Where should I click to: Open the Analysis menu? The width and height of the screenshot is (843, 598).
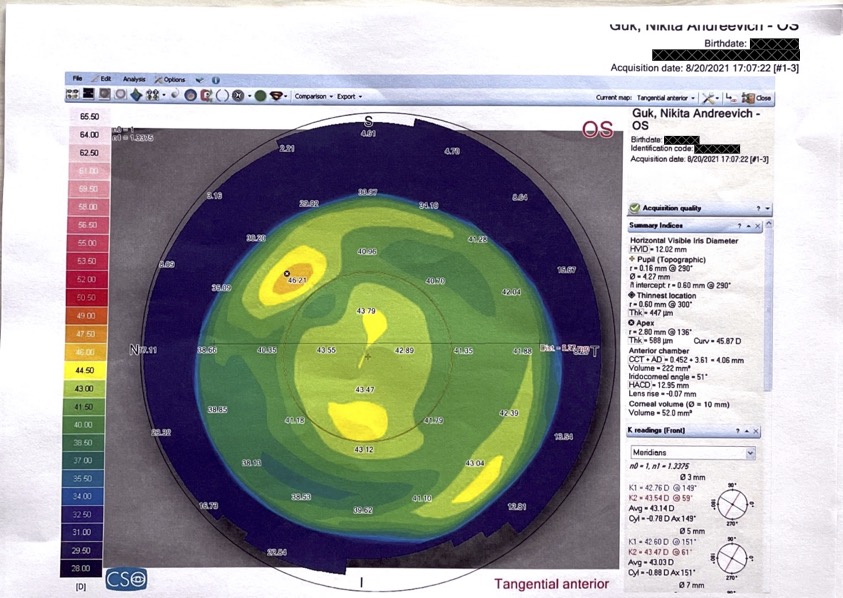click(134, 79)
